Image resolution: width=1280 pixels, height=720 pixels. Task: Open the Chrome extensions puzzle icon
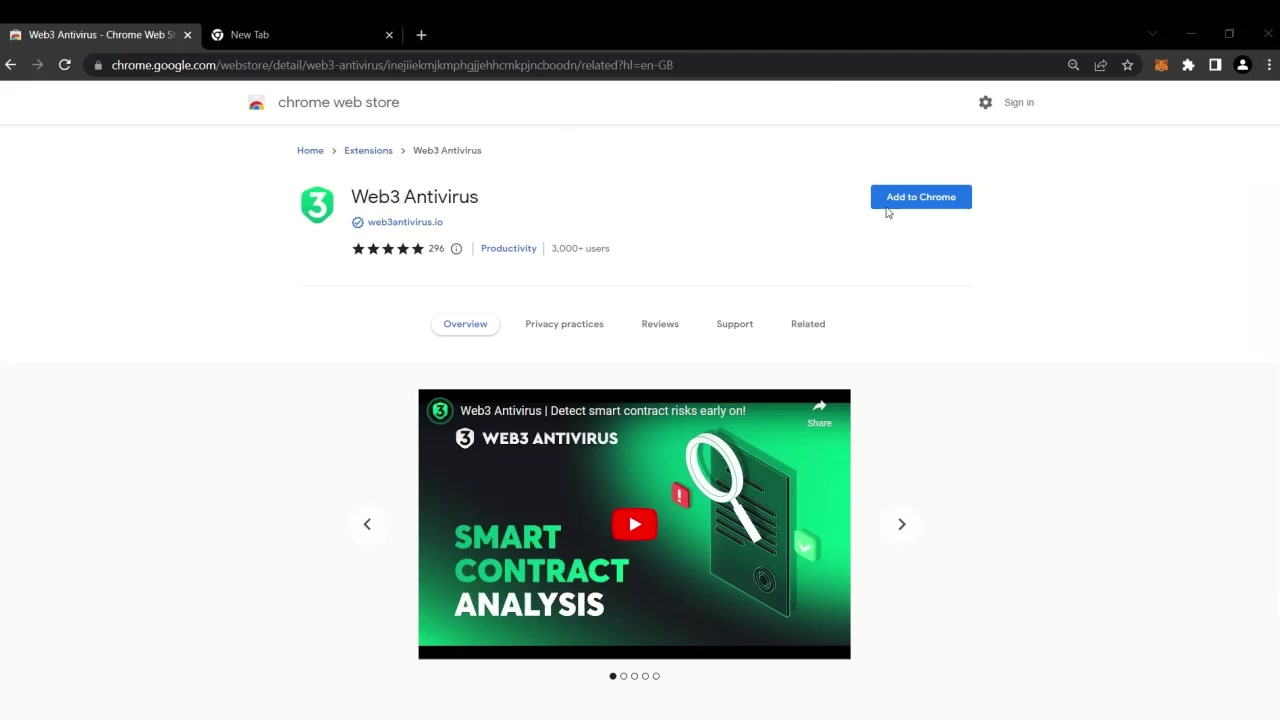click(1188, 64)
